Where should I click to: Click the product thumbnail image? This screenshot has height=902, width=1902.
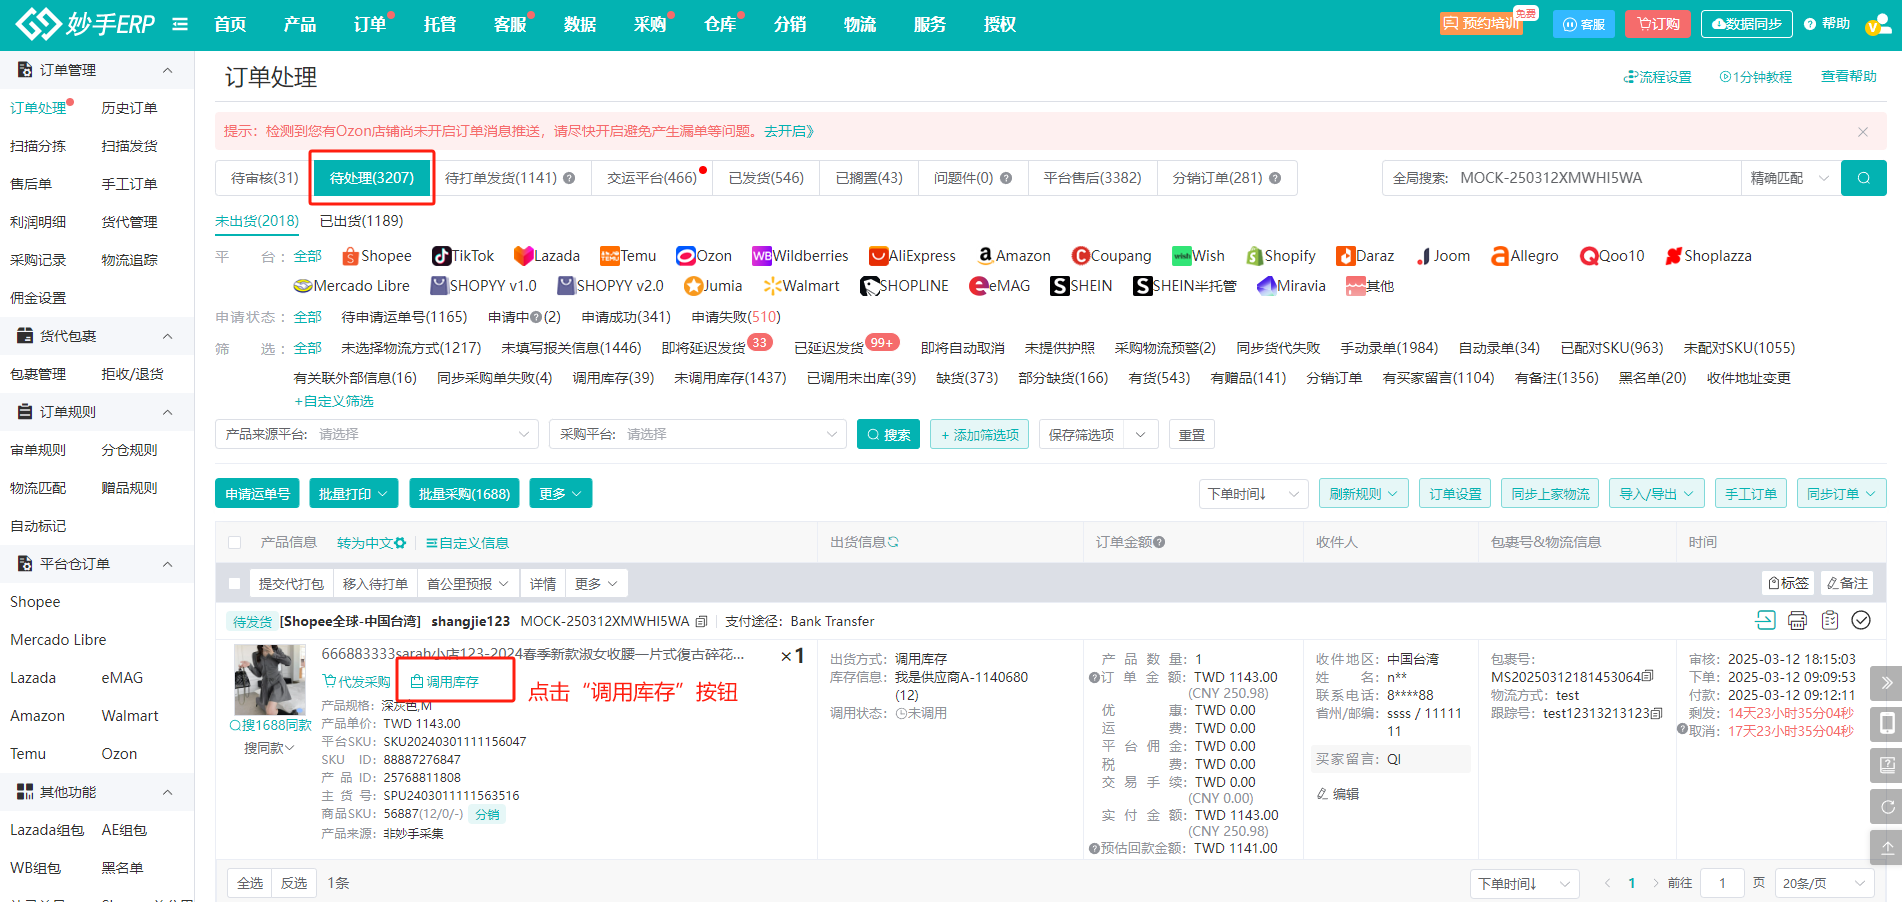point(269,679)
